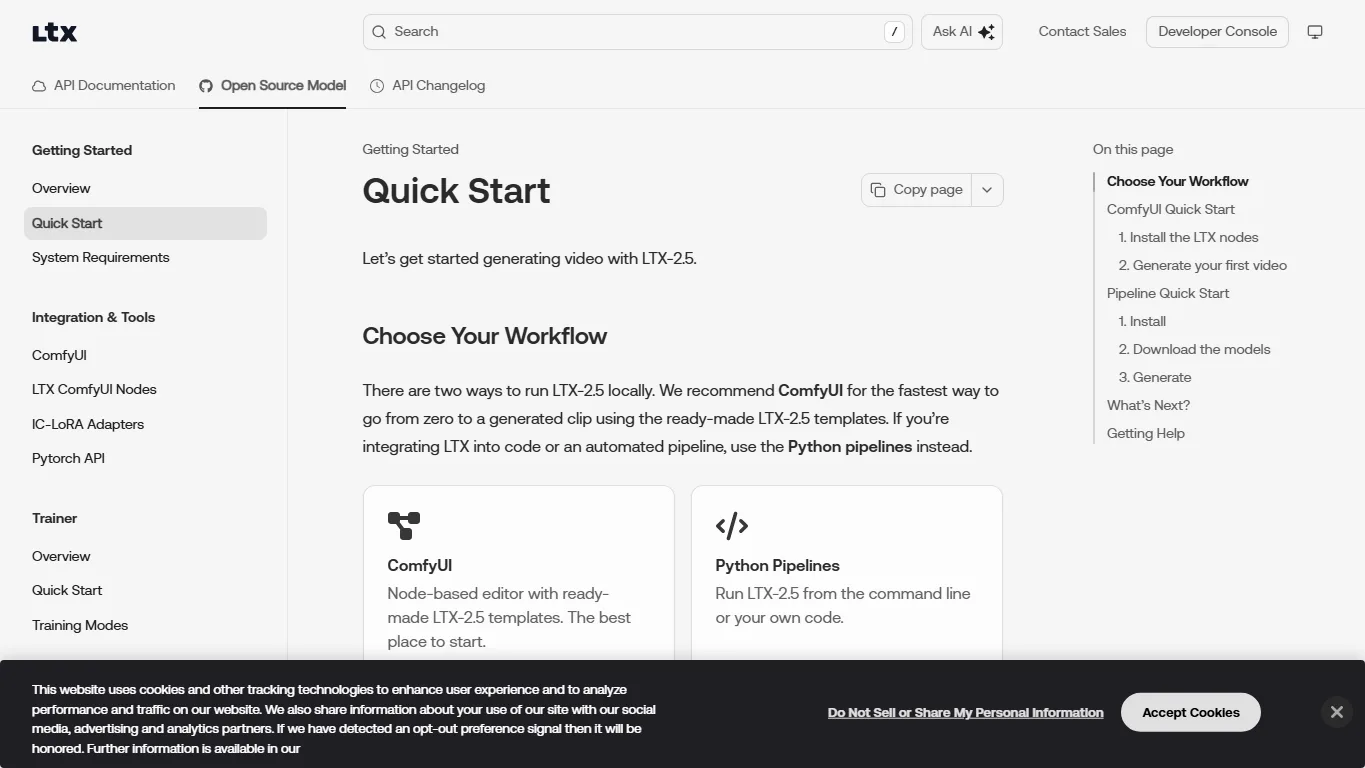Go to System Requirements in sidebar
This screenshot has height=768, width=1365.
click(x=101, y=258)
